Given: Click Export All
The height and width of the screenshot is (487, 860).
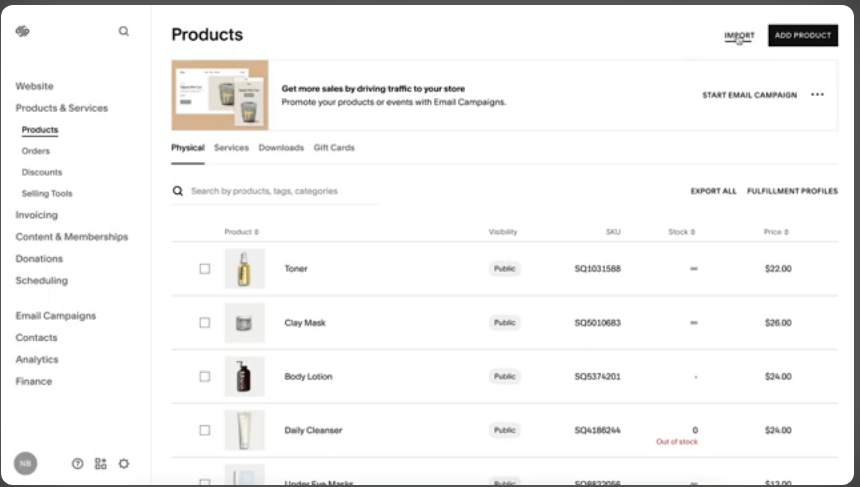Looking at the screenshot, I should pyautogui.click(x=713, y=191).
